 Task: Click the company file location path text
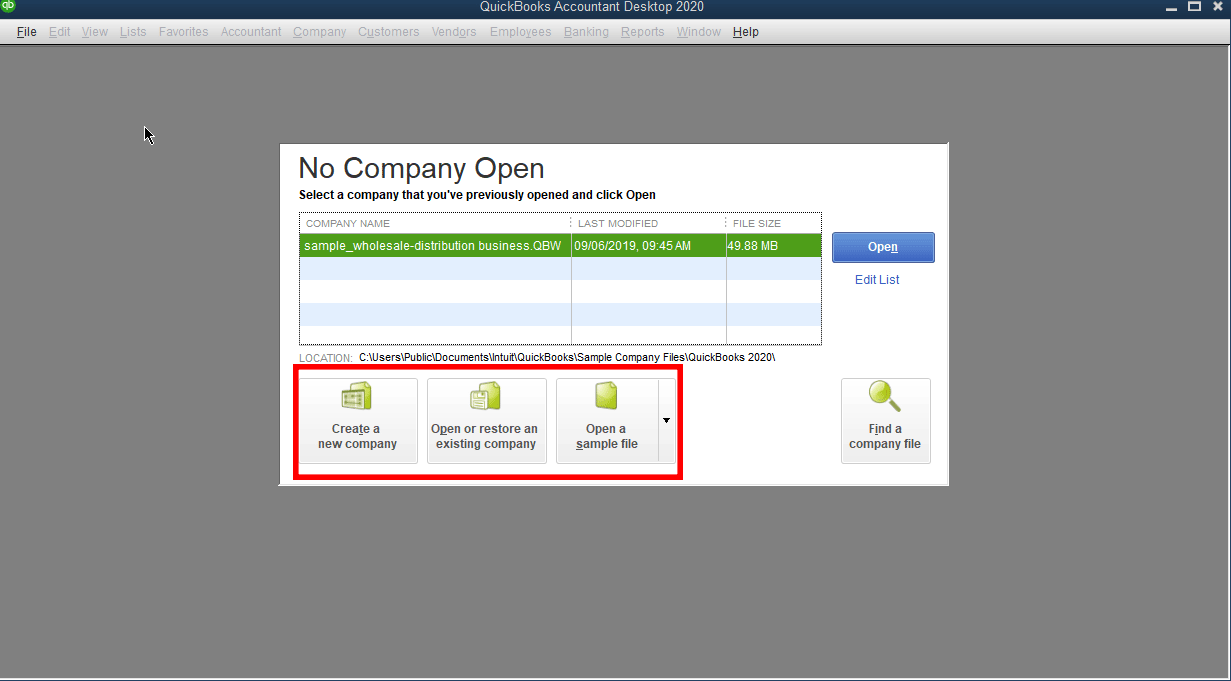coord(567,357)
